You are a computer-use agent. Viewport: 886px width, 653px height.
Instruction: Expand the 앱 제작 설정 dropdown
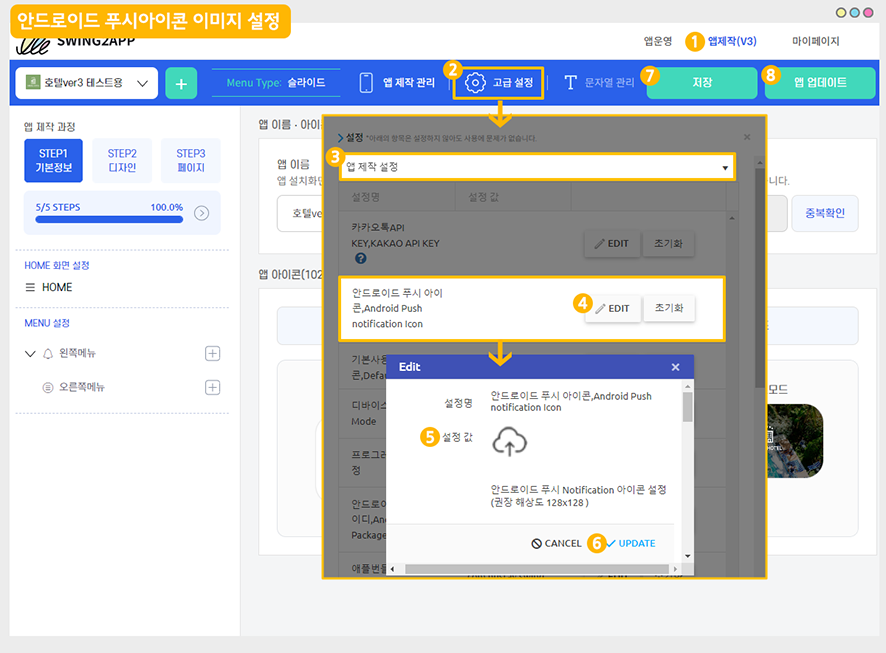click(x=537, y=167)
